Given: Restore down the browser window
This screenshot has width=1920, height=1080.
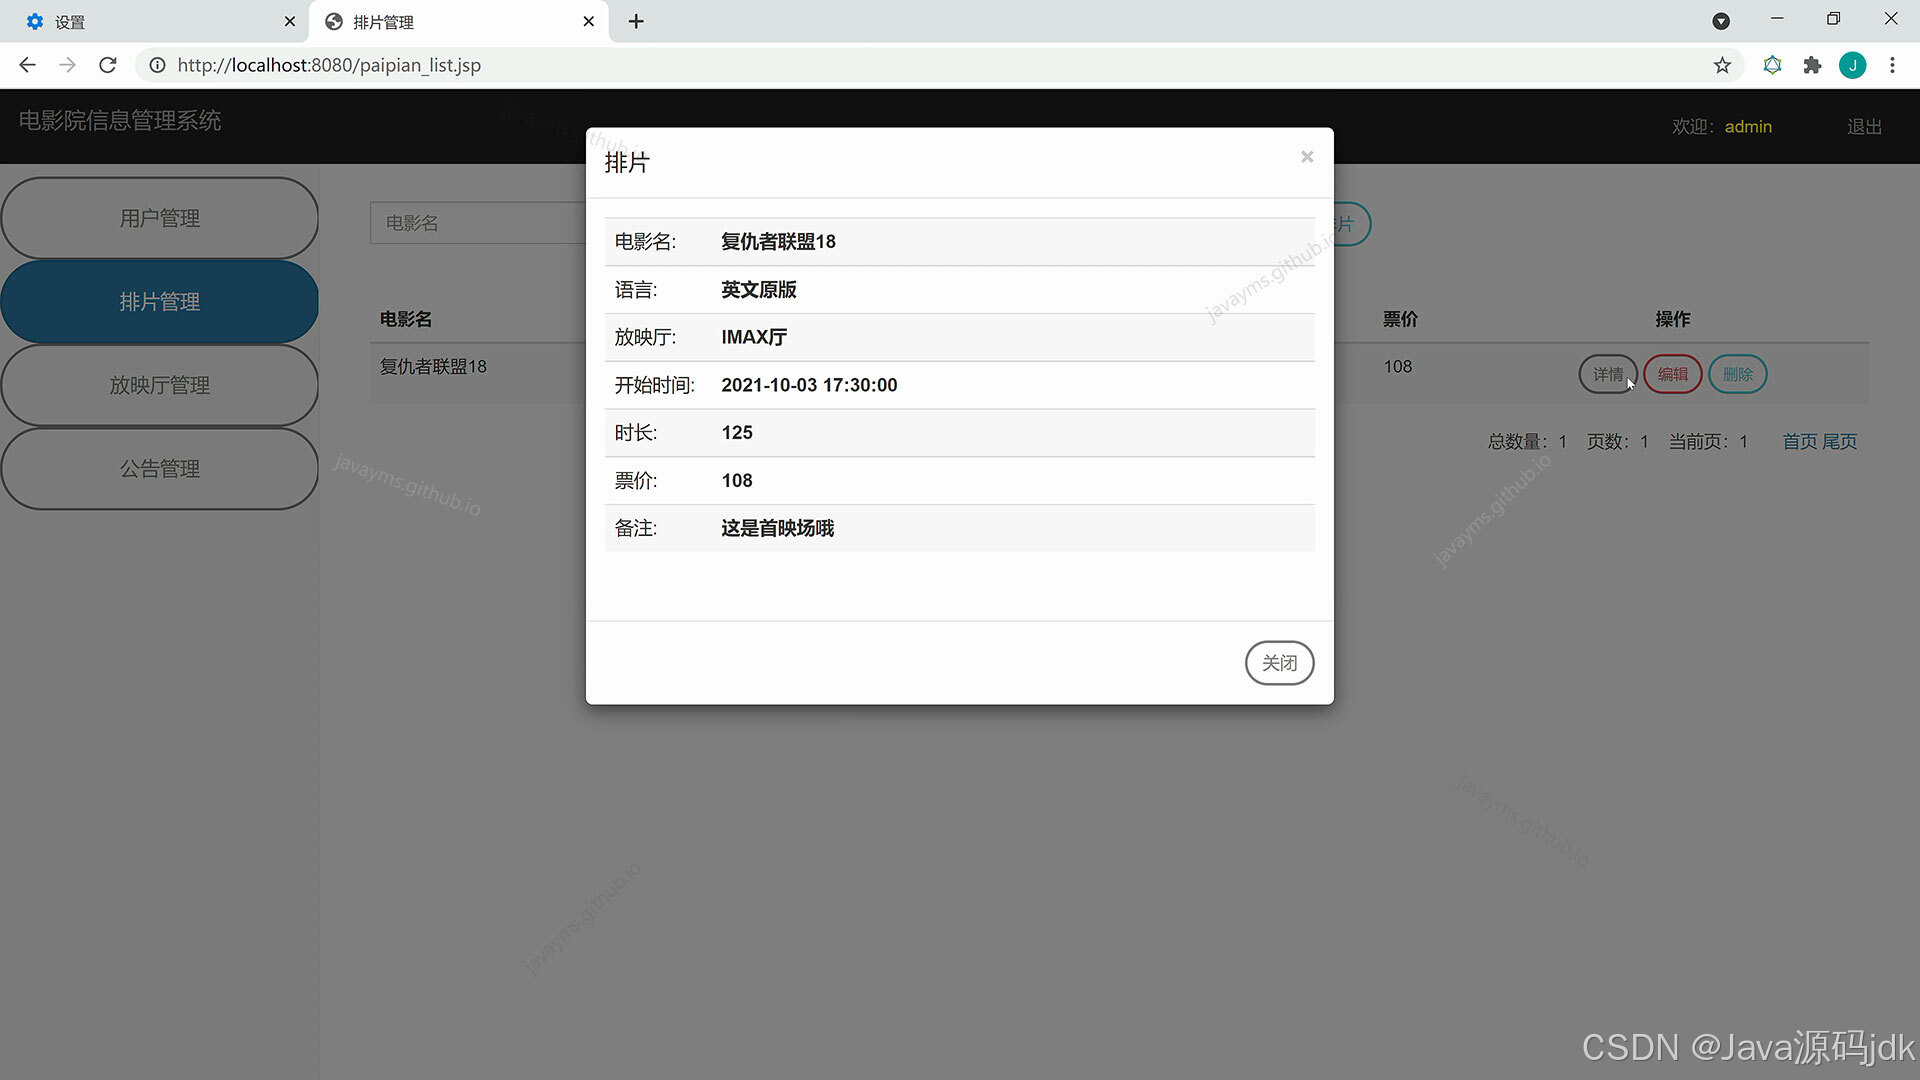Looking at the screenshot, I should coord(1833,19).
